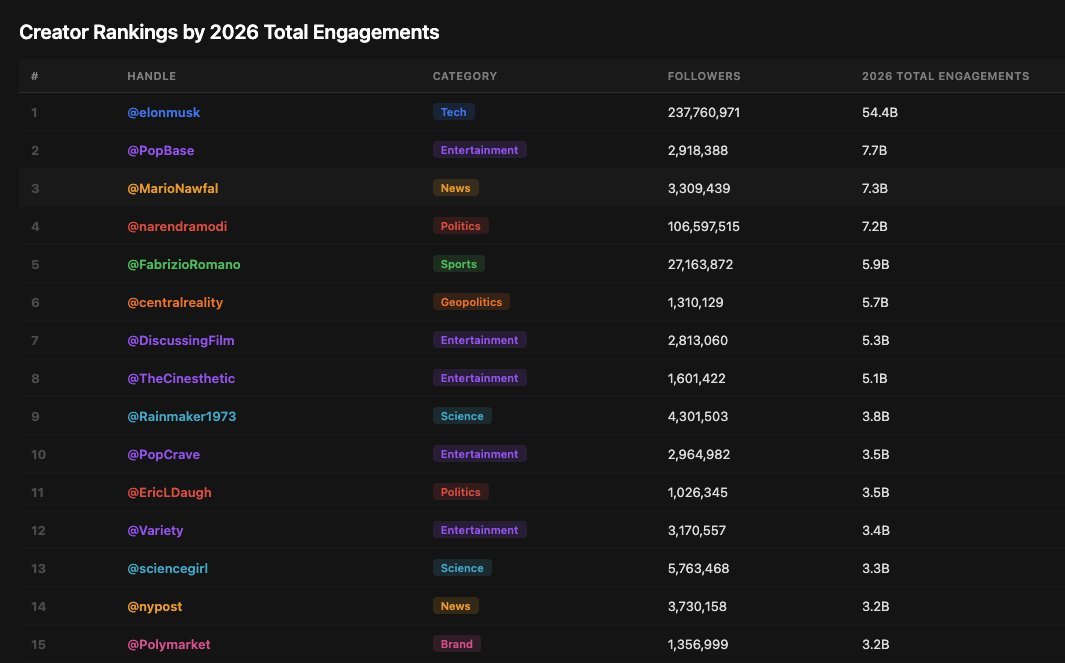The image size is (1065, 663).
Task: Visit the @narendramodi handle
Action: [x=177, y=227]
